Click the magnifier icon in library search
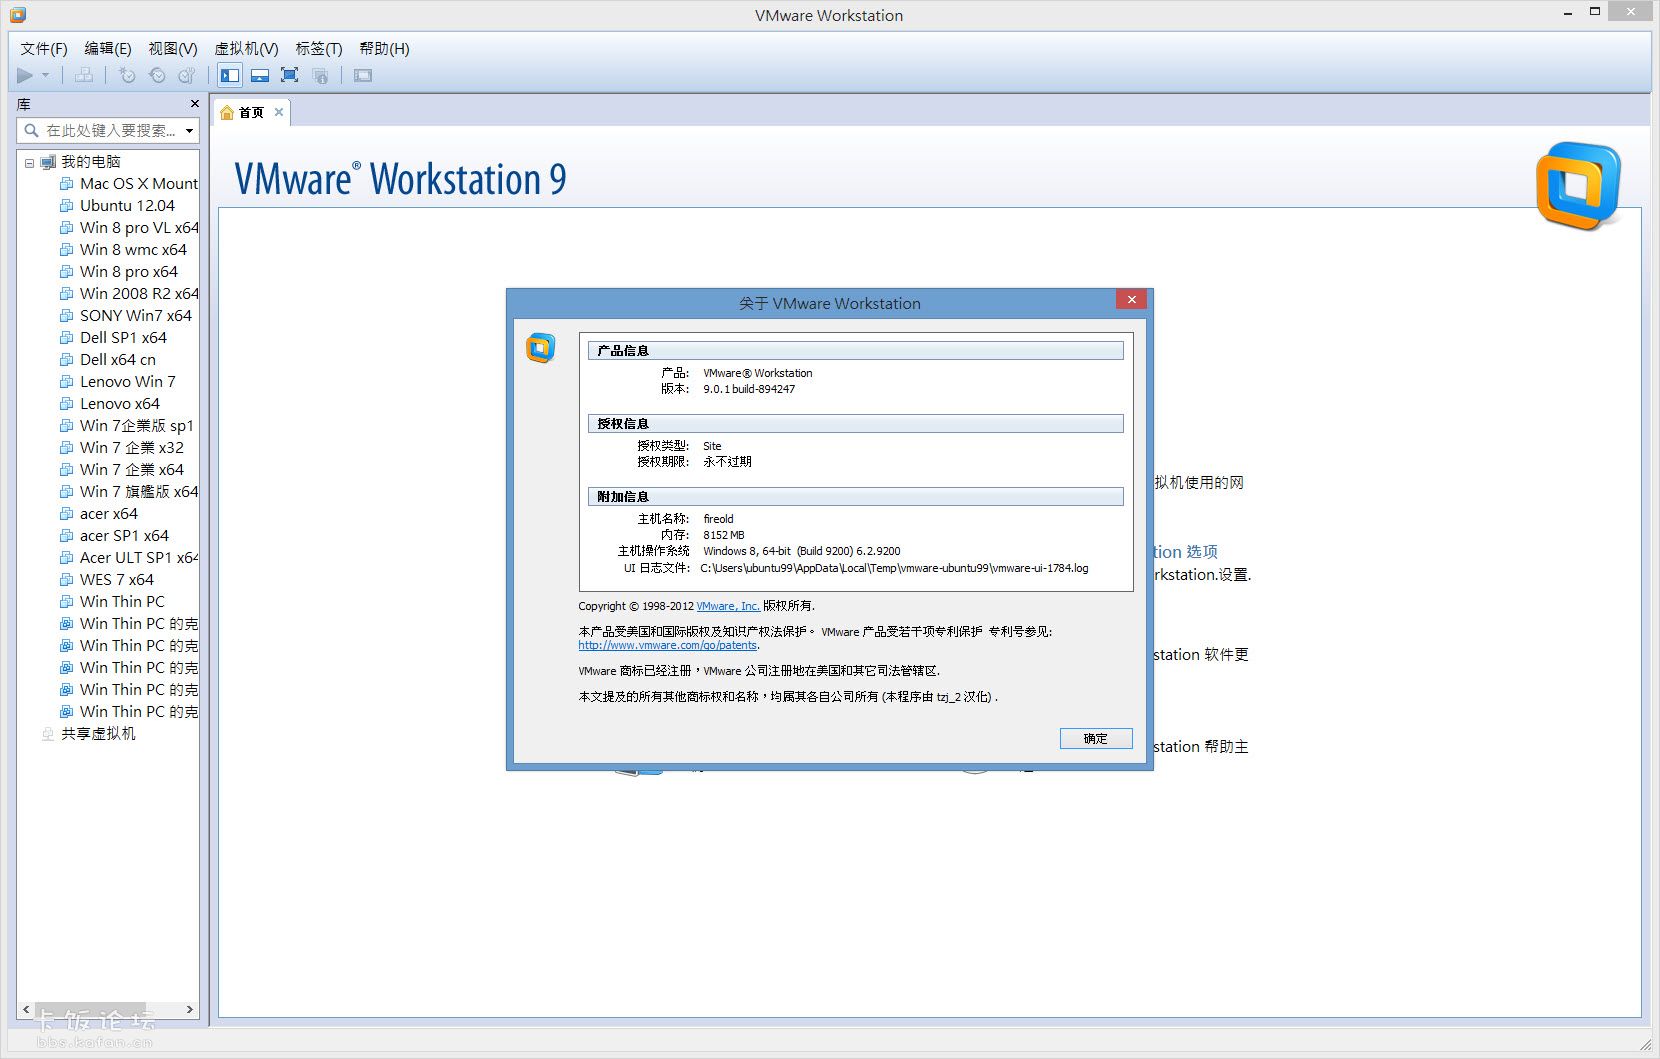 click(x=31, y=130)
